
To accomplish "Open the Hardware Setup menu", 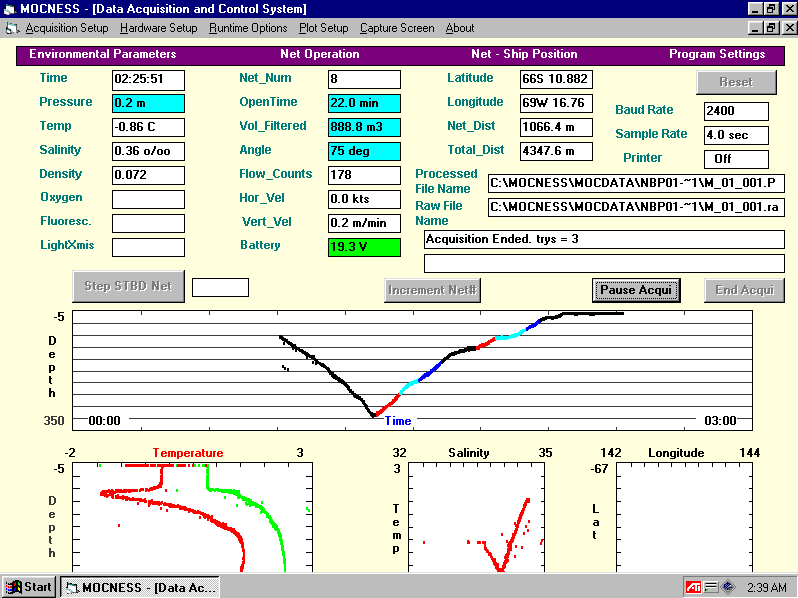I will pos(158,28).
